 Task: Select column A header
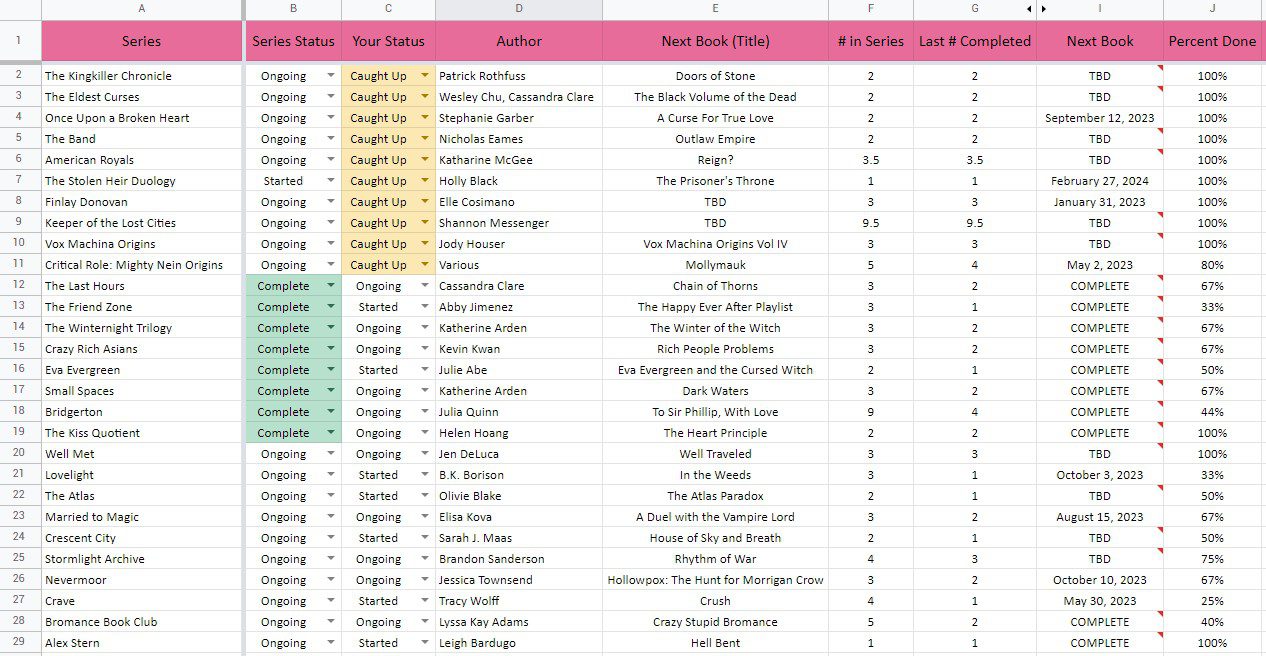[x=141, y=9]
